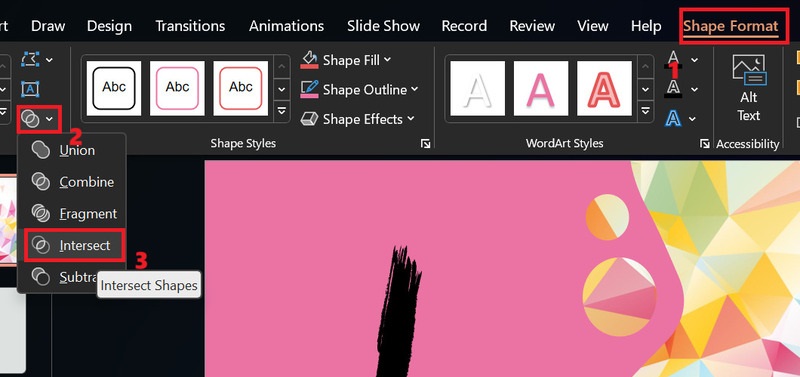This screenshot has height=377, width=800.
Task: Choose Combine from Merge Shapes menu
Action: 71,182
